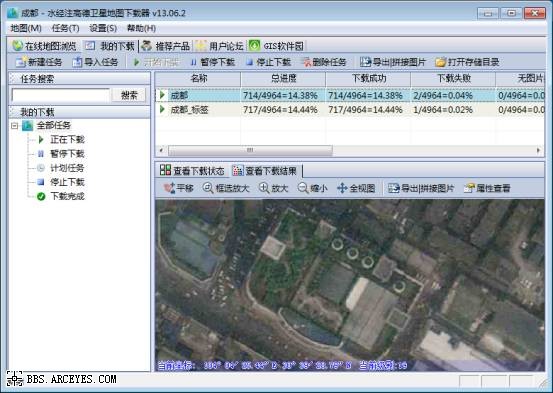The image size is (553, 393).
Task: Click top toolbar 导出|拼接图片 icon
Action: pyautogui.click(x=365, y=62)
